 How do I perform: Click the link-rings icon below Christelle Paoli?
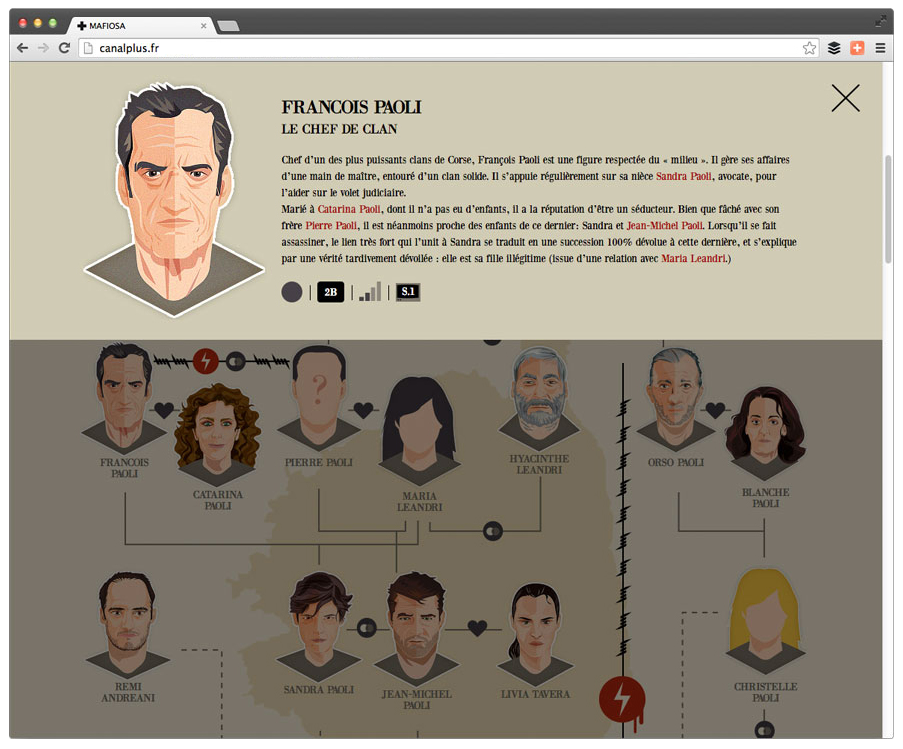[x=764, y=730]
